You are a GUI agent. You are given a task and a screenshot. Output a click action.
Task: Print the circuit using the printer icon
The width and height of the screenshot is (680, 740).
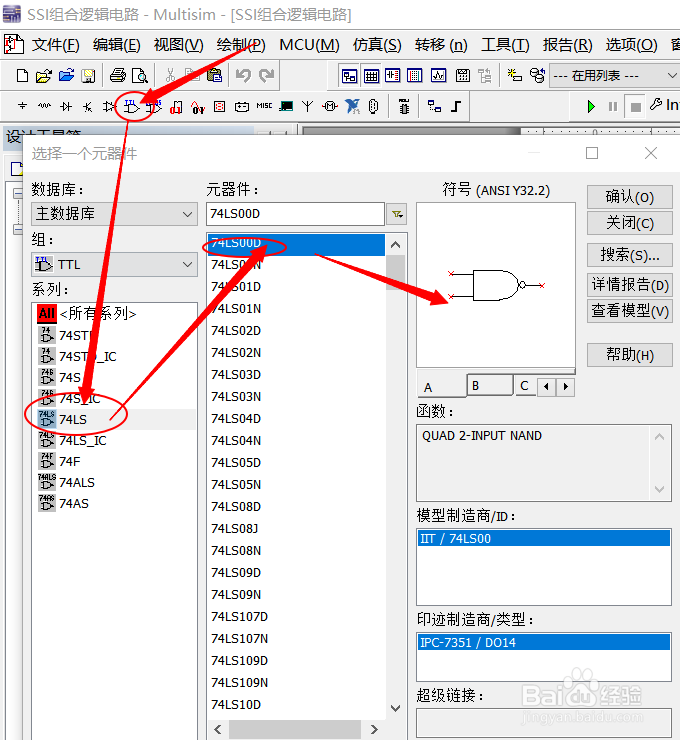[x=118, y=76]
